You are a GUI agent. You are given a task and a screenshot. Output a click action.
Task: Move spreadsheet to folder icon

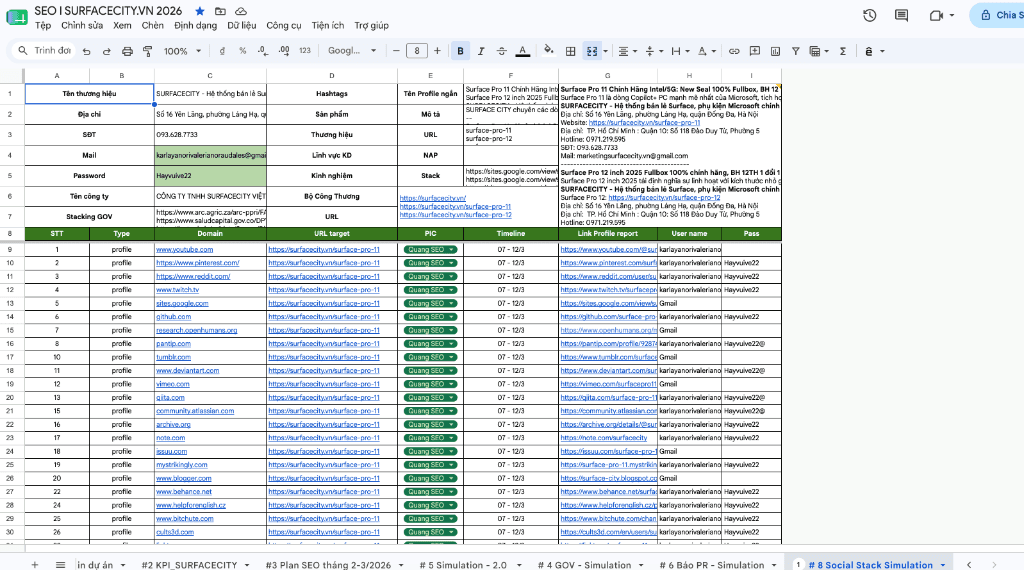[220, 11]
